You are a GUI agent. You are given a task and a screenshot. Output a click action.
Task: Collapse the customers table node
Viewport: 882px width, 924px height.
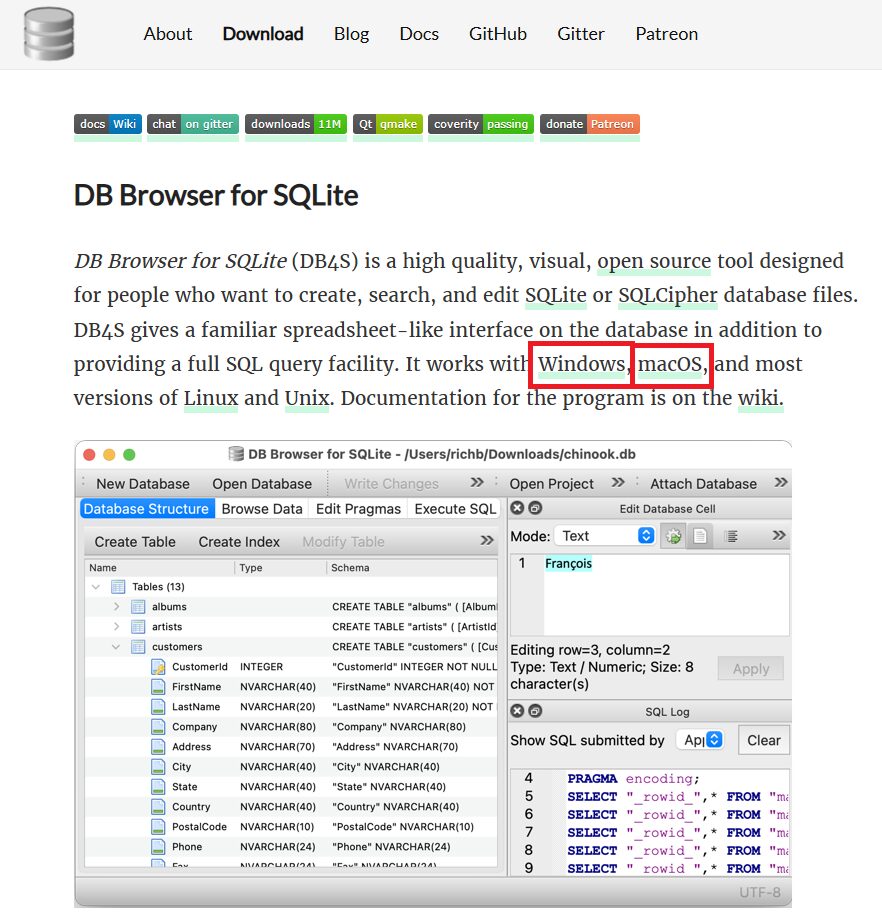[116, 647]
